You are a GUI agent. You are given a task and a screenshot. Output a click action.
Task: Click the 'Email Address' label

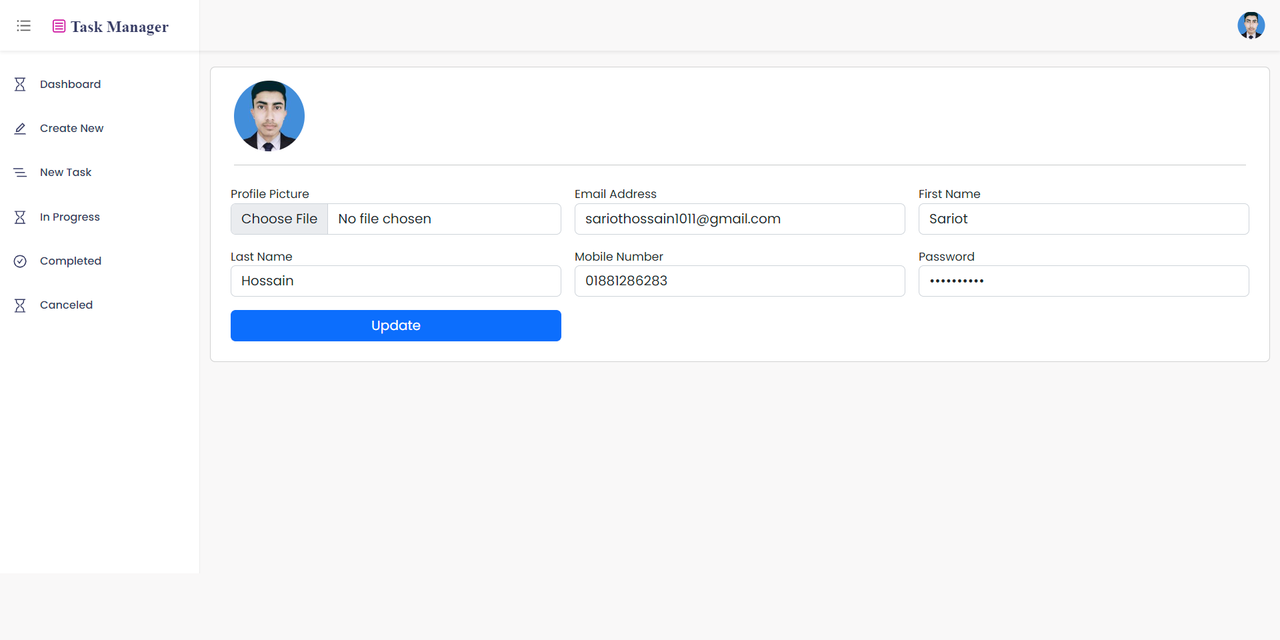point(616,194)
